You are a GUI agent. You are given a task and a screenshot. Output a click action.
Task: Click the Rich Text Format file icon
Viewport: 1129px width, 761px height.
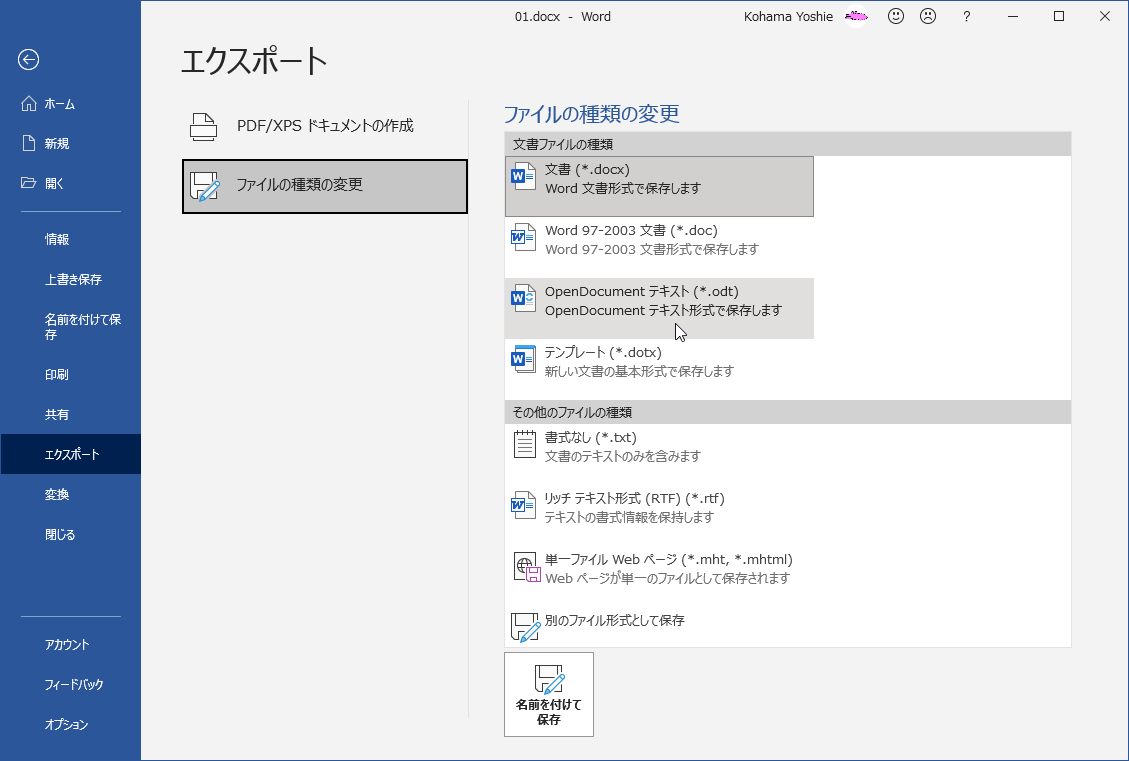pyautogui.click(x=523, y=505)
